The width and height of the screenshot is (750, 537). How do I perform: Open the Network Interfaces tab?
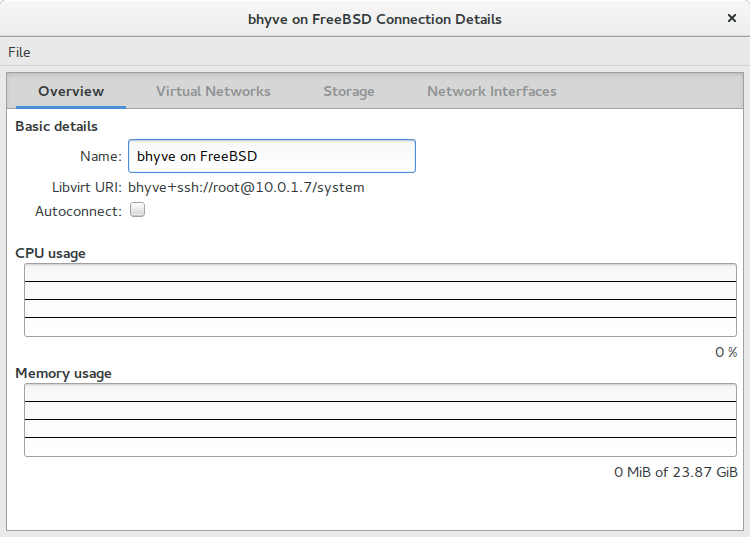pos(492,91)
